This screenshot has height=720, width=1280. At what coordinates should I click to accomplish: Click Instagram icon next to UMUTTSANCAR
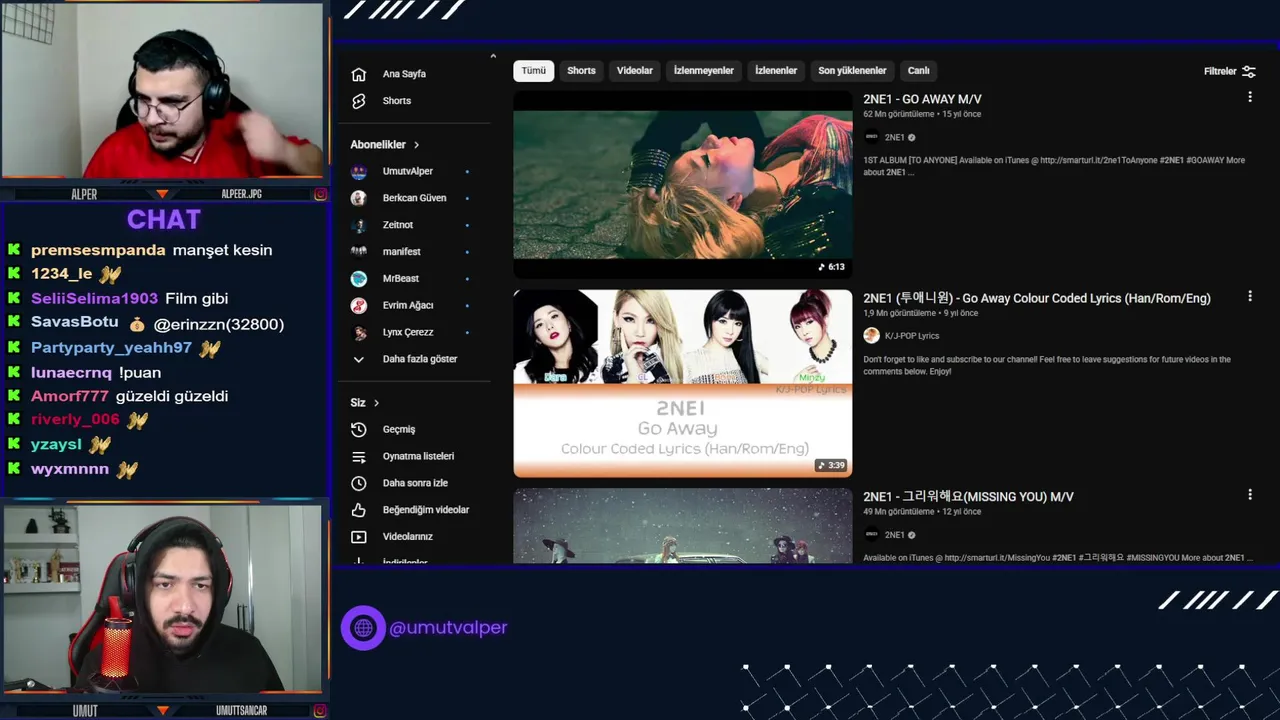(x=320, y=711)
